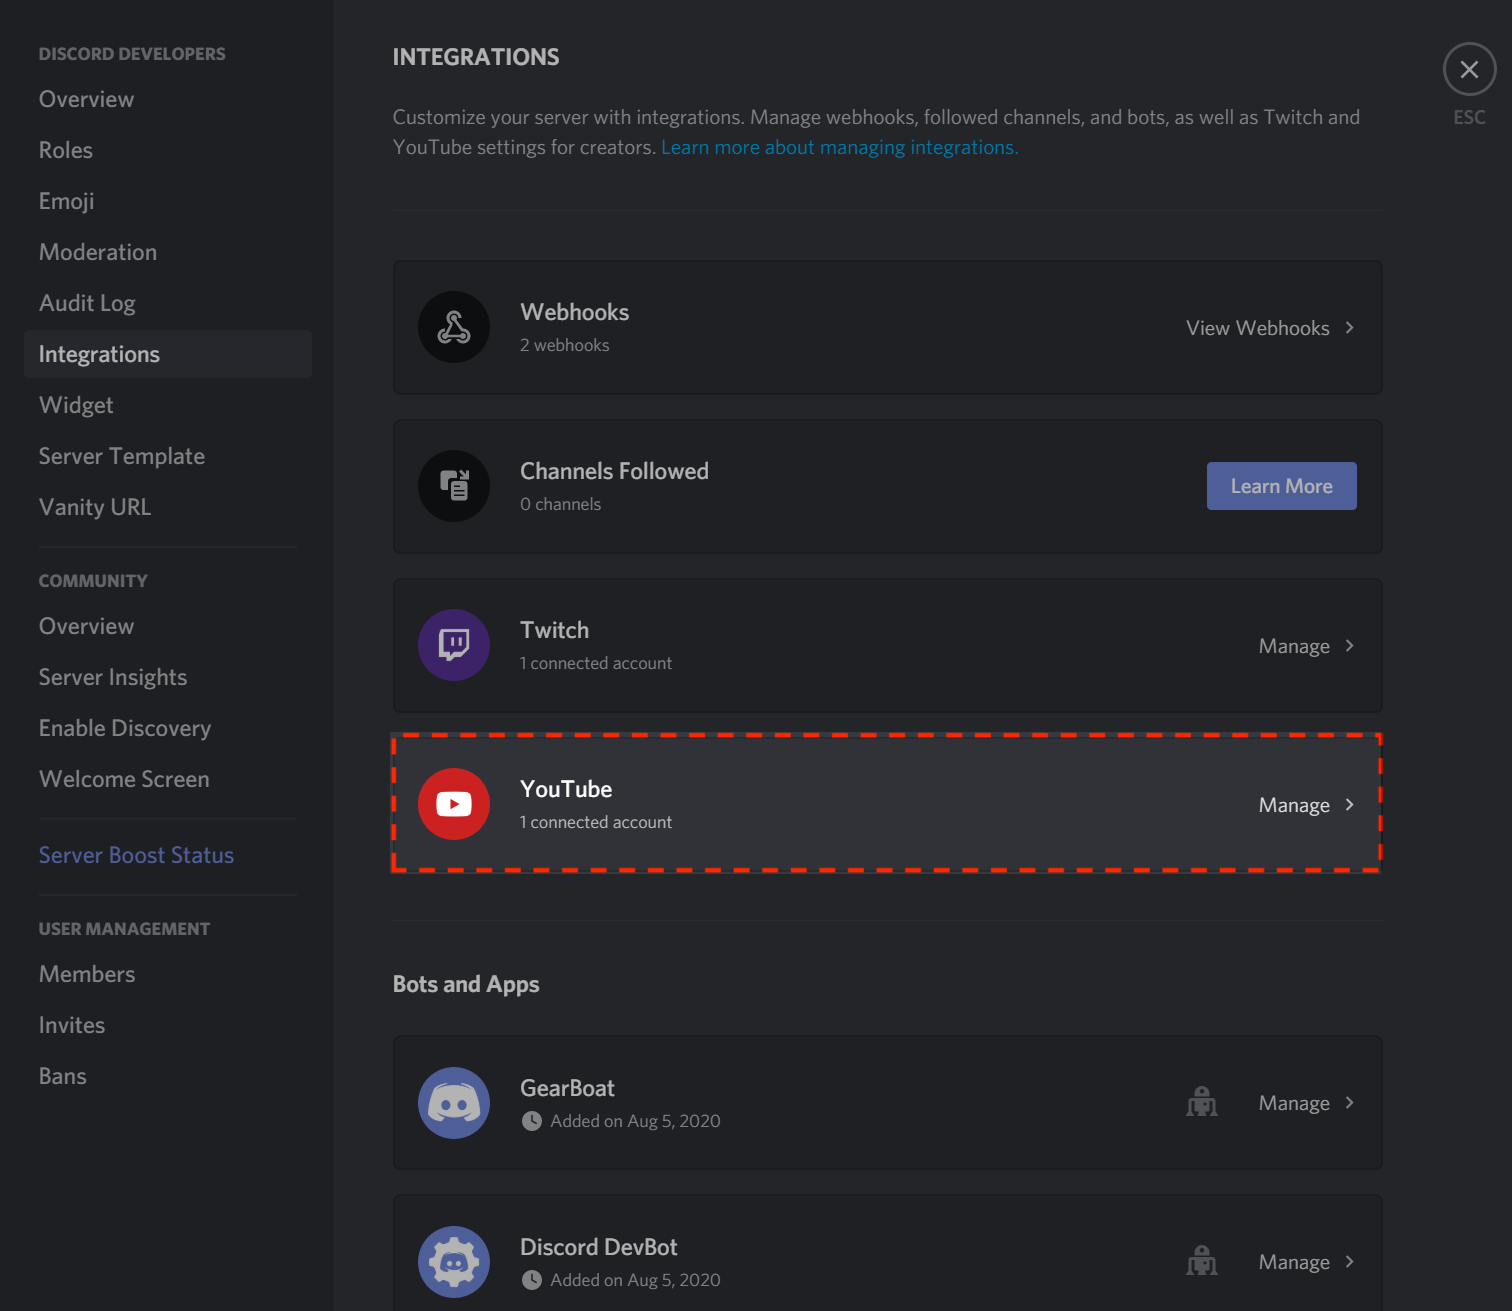Click the clock icon beside Discord DevBot date
1512x1311 pixels.
532,1280
